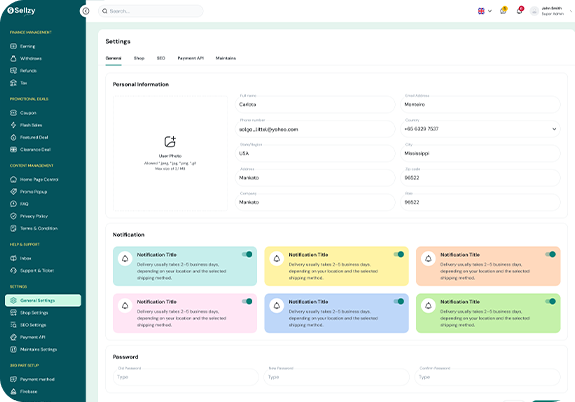Switch to the Payment API tab
575x402 pixels.
(191, 58)
